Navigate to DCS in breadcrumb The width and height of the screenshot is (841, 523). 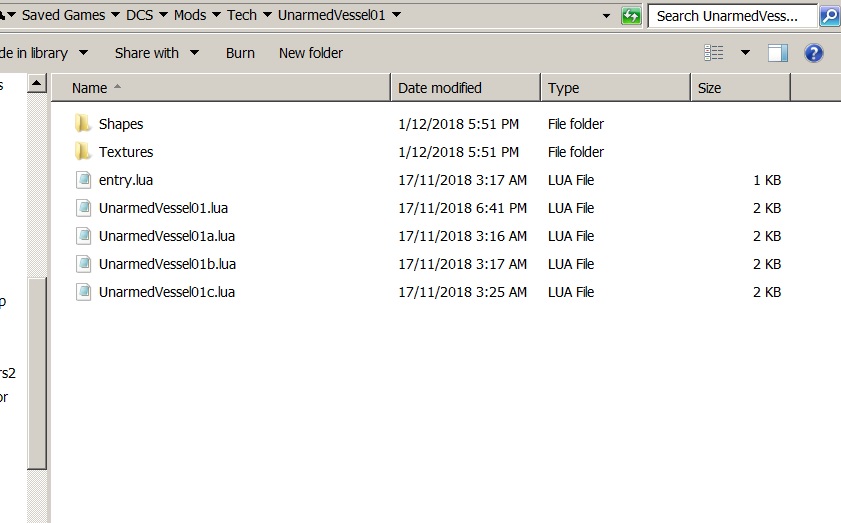139,15
